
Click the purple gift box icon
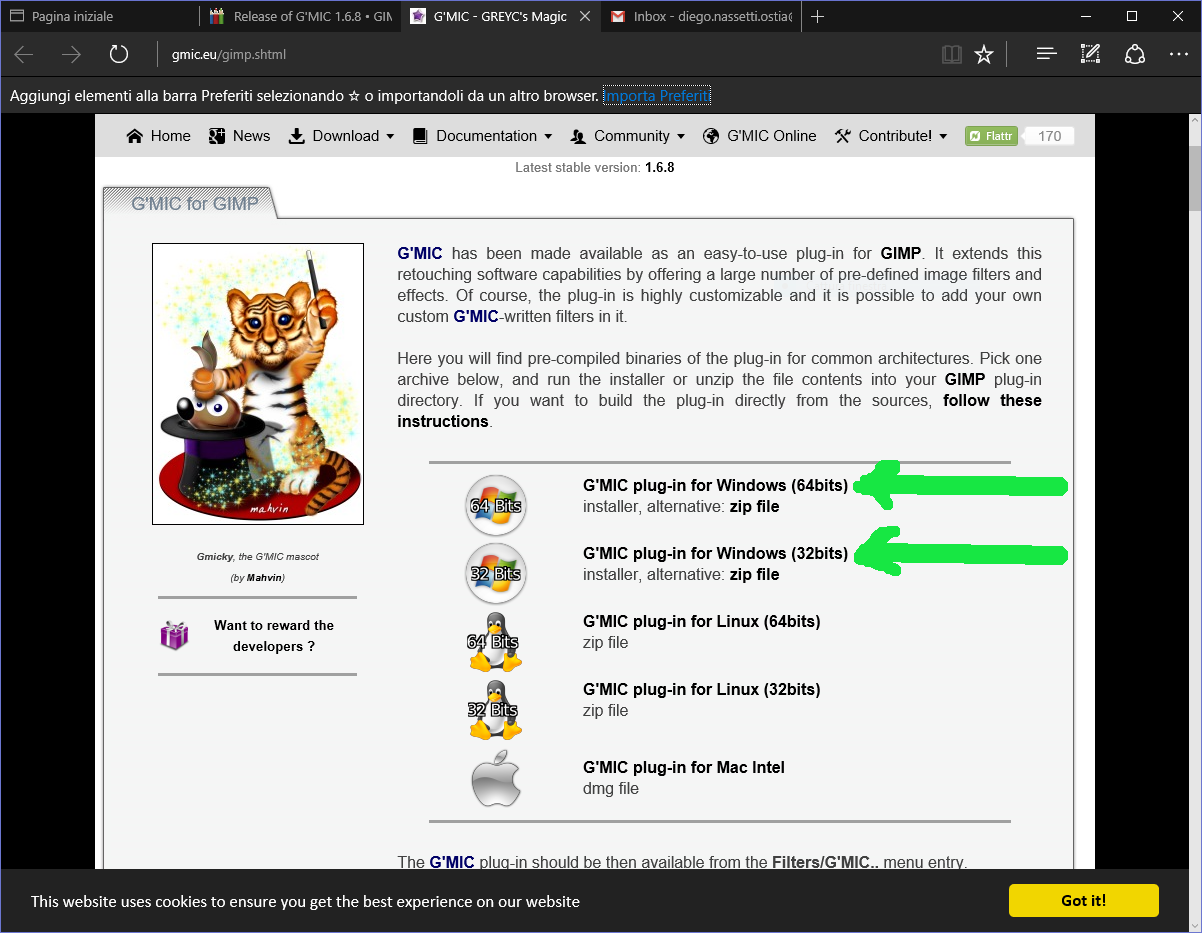tap(175, 635)
